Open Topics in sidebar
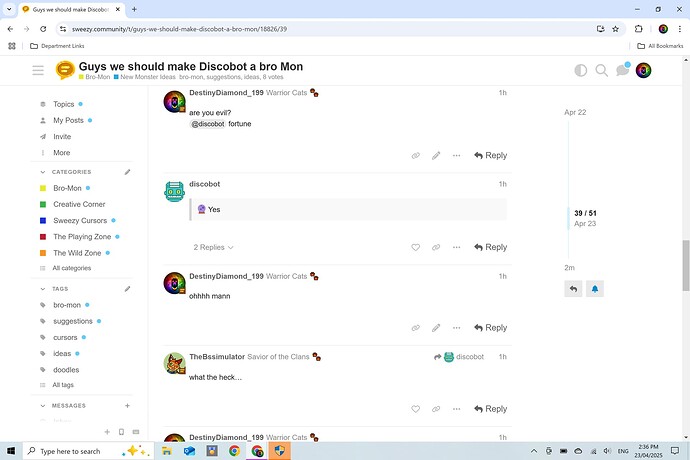Screen dimensions: 690x460 coord(63,104)
